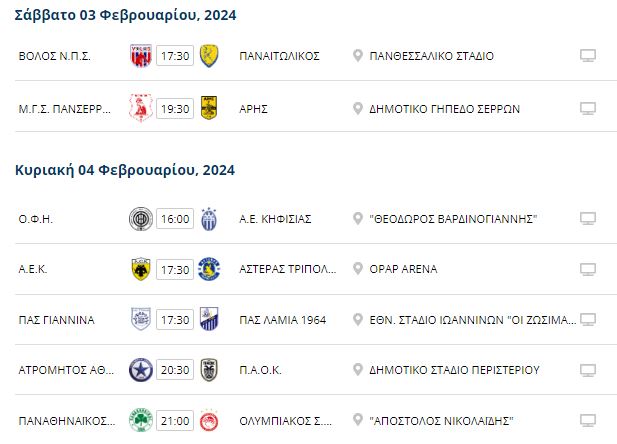Click the ΠΑΝΘΕΣΣΑΛΙΚΟ ΣΤΑΔΙΟ venue name
This screenshot has height=444, width=617.
(432, 56)
